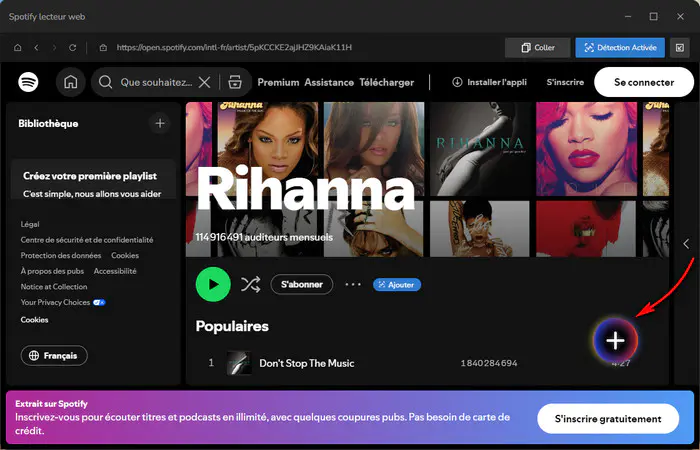Open the three-dots more options menu
Image resolution: width=700 pixels, height=450 pixels.
(x=353, y=284)
